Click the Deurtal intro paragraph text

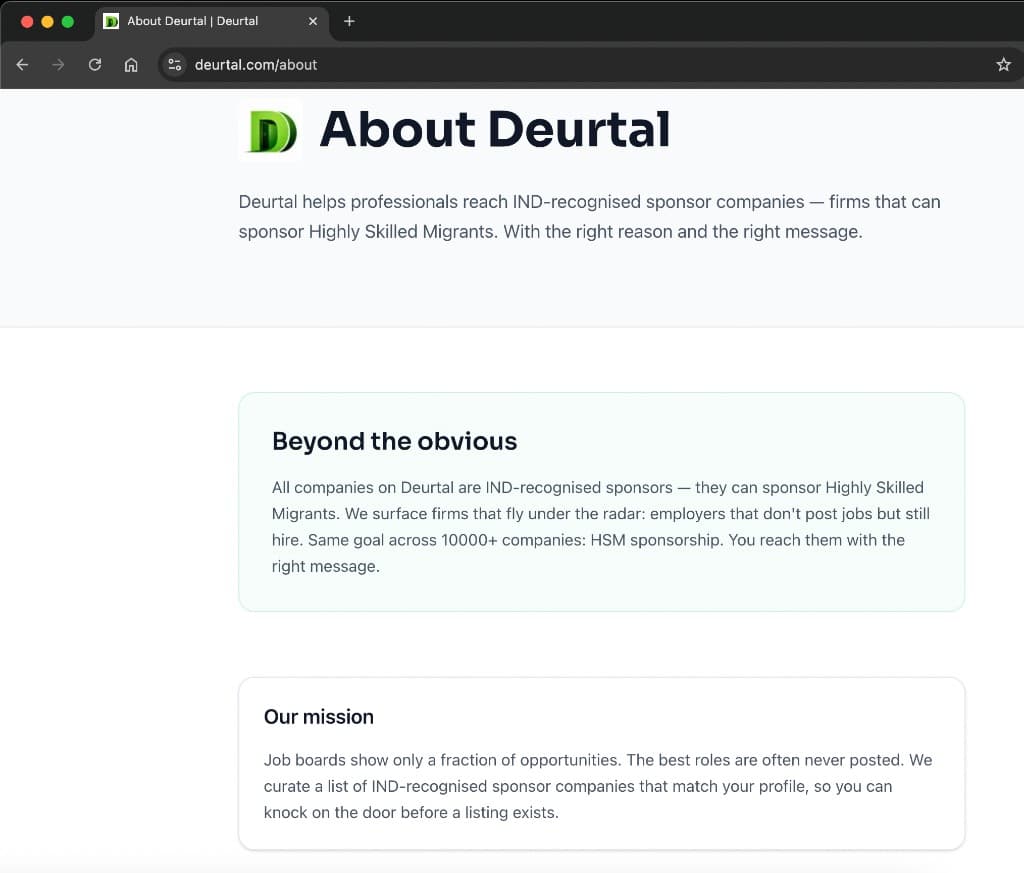[588, 216]
